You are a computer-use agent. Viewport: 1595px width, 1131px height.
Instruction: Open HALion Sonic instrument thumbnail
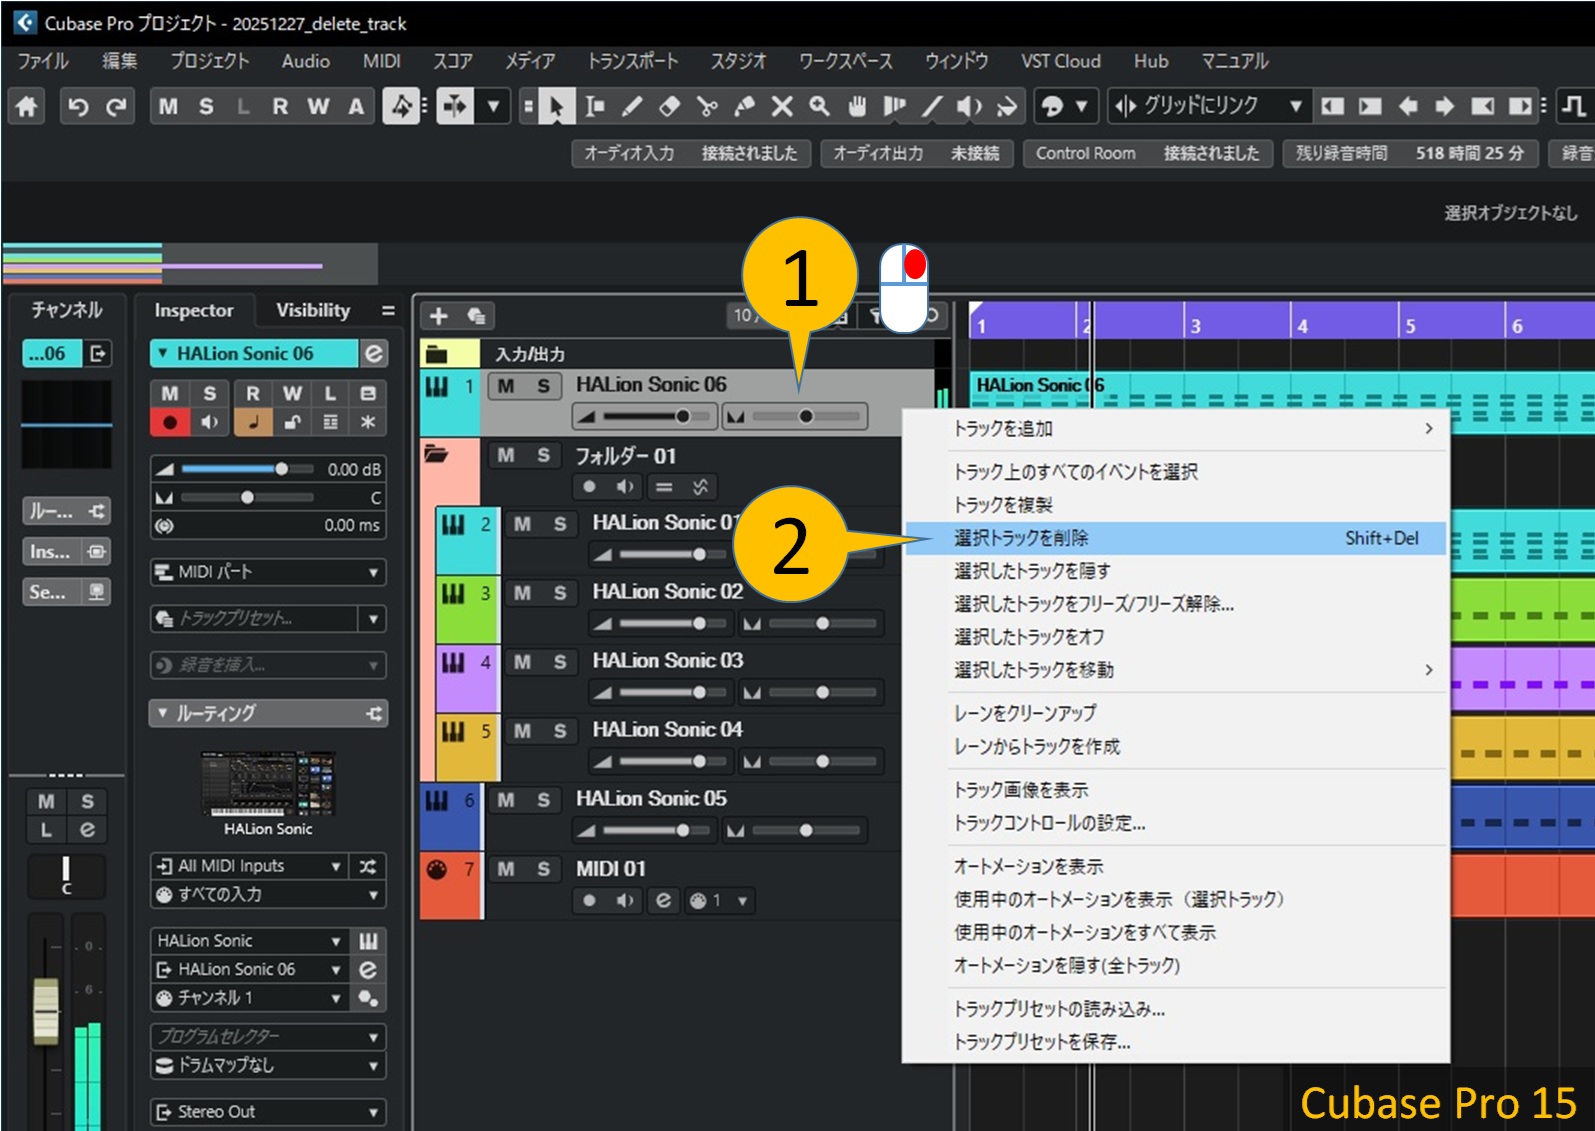(x=267, y=786)
